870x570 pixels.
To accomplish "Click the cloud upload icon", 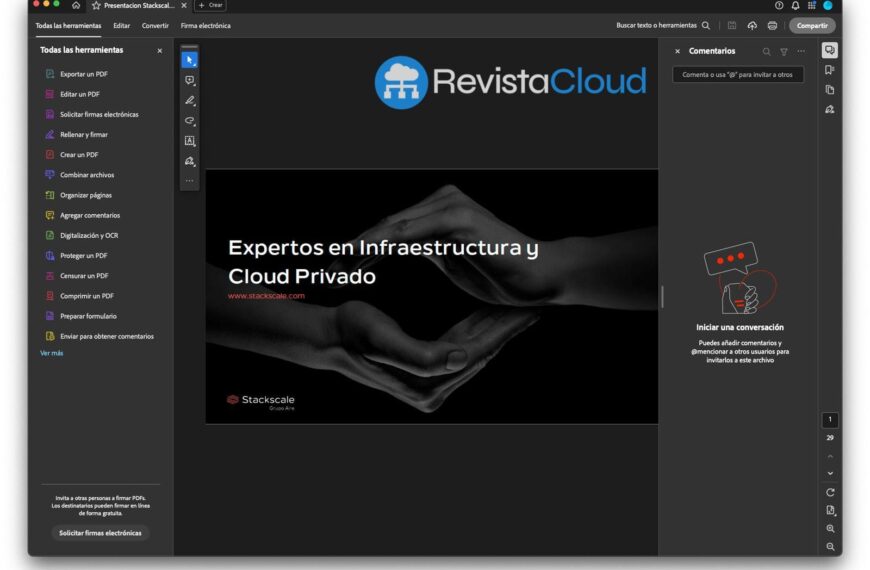I will pos(752,26).
